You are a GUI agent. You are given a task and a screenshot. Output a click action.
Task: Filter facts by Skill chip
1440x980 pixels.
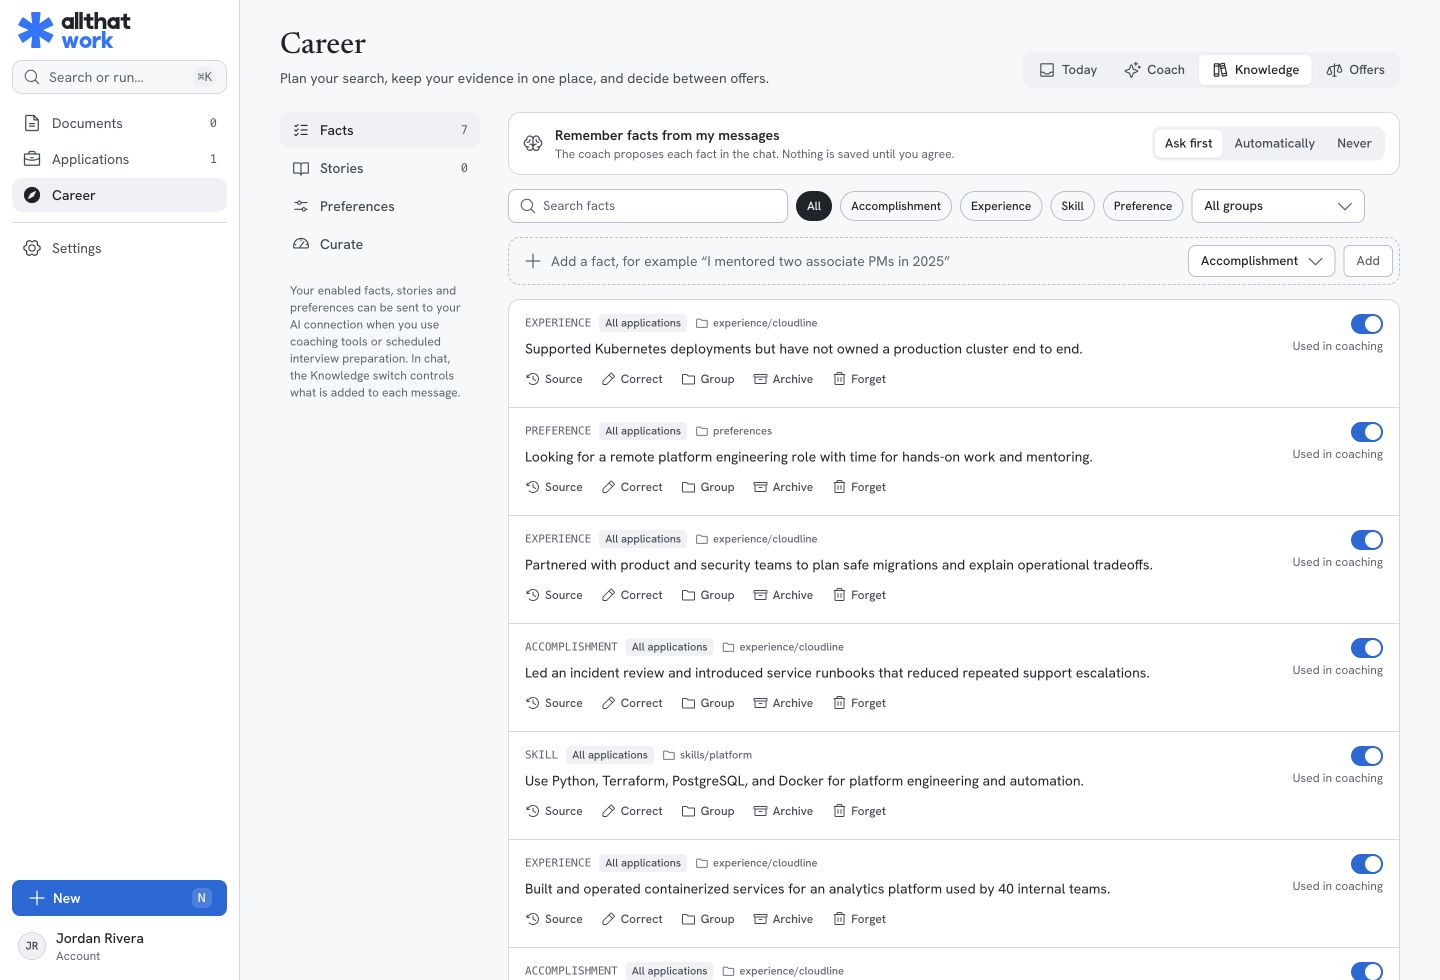click(x=1072, y=206)
